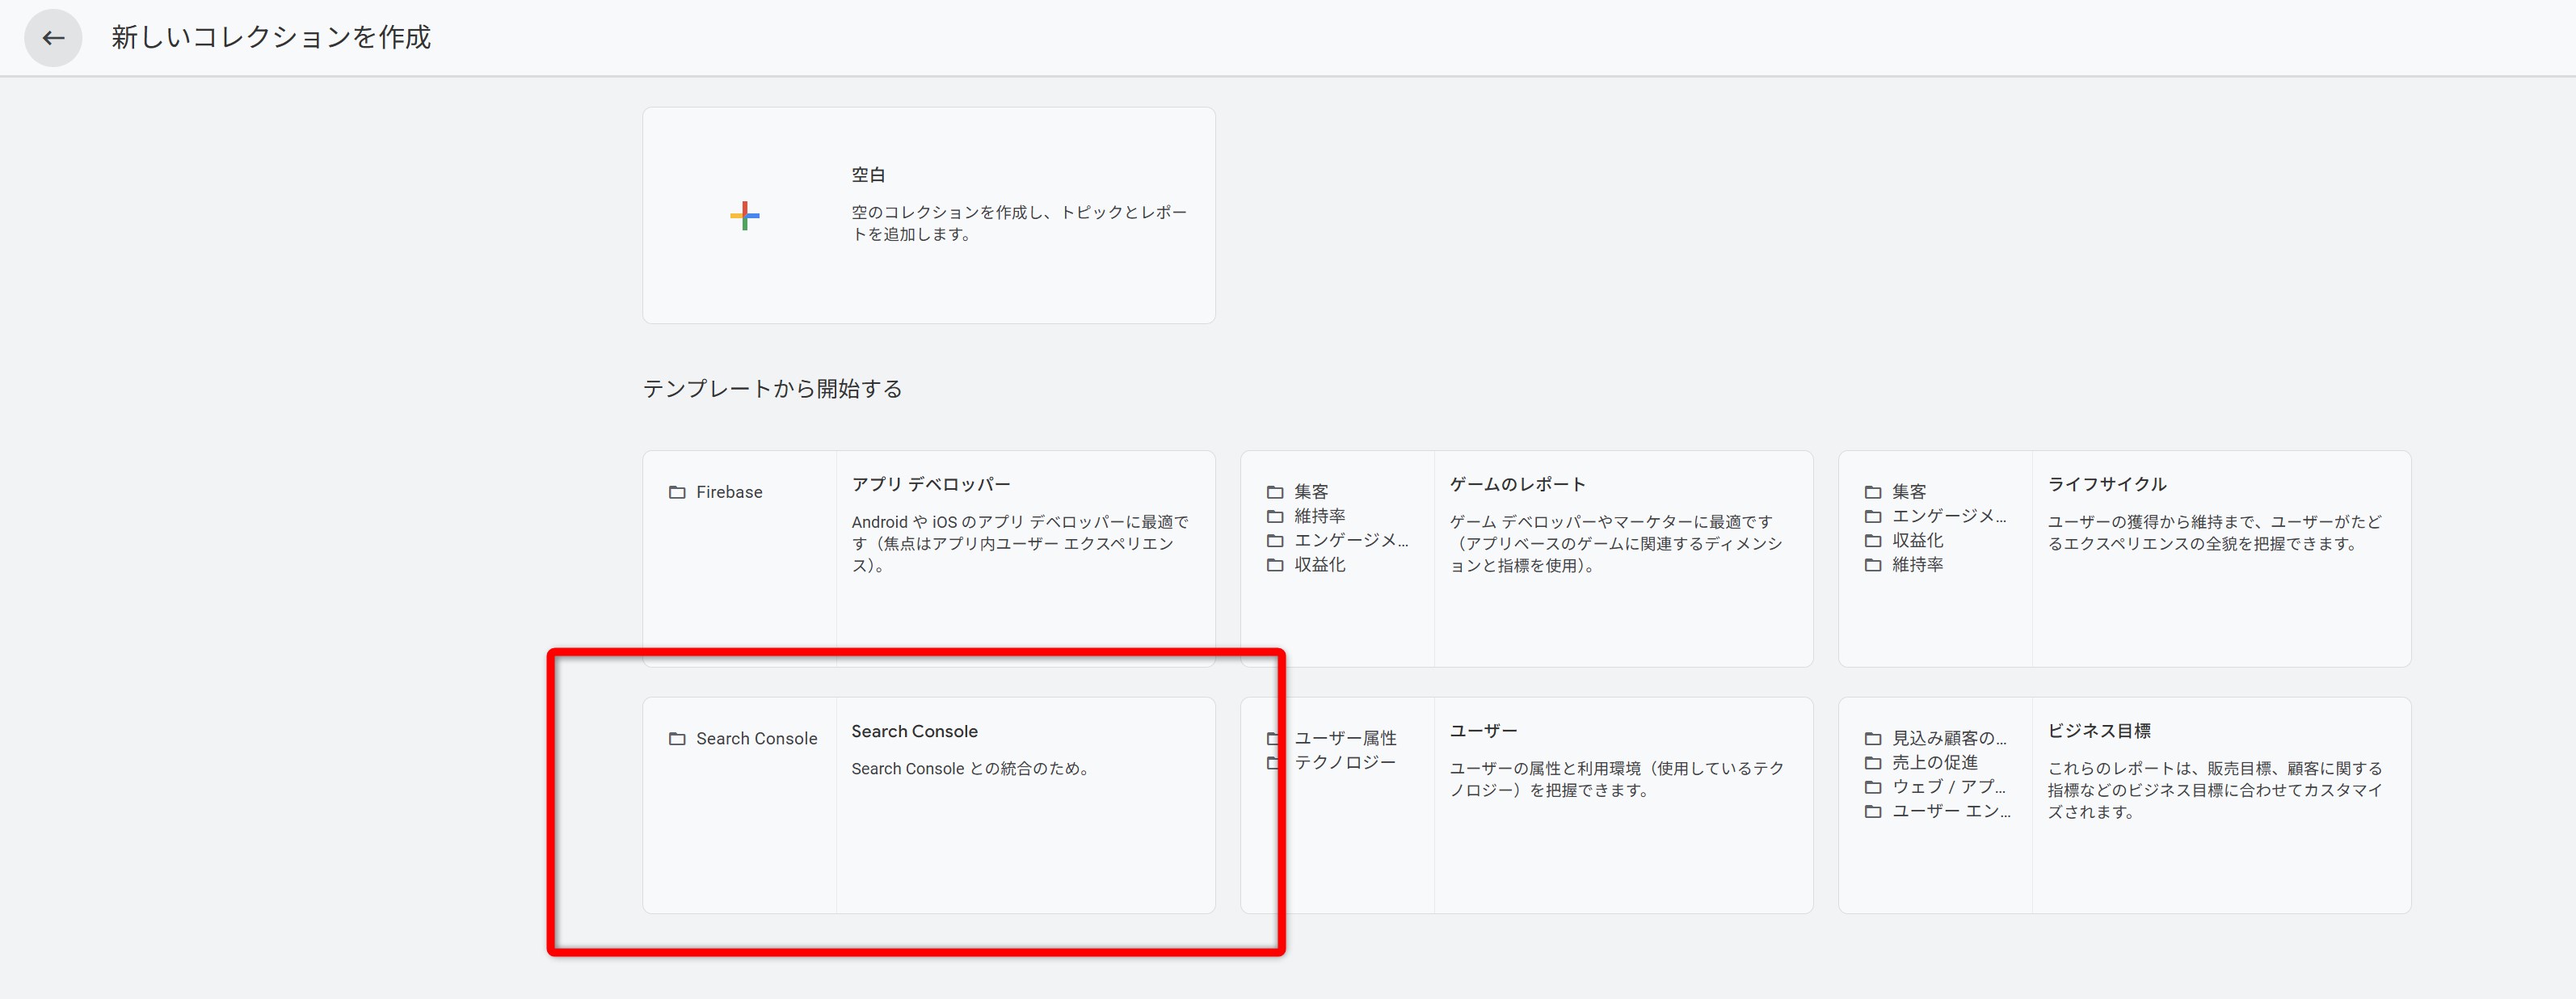Click エンゲージメ... folder icon in ライフサイクル card

[x=1872, y=516]
